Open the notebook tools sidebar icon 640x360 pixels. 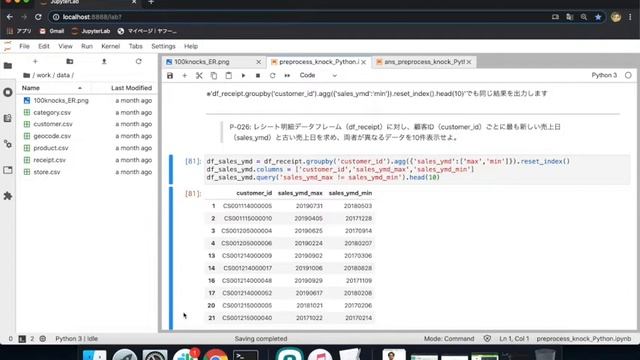pyautogui.click(x=8, y=144)
